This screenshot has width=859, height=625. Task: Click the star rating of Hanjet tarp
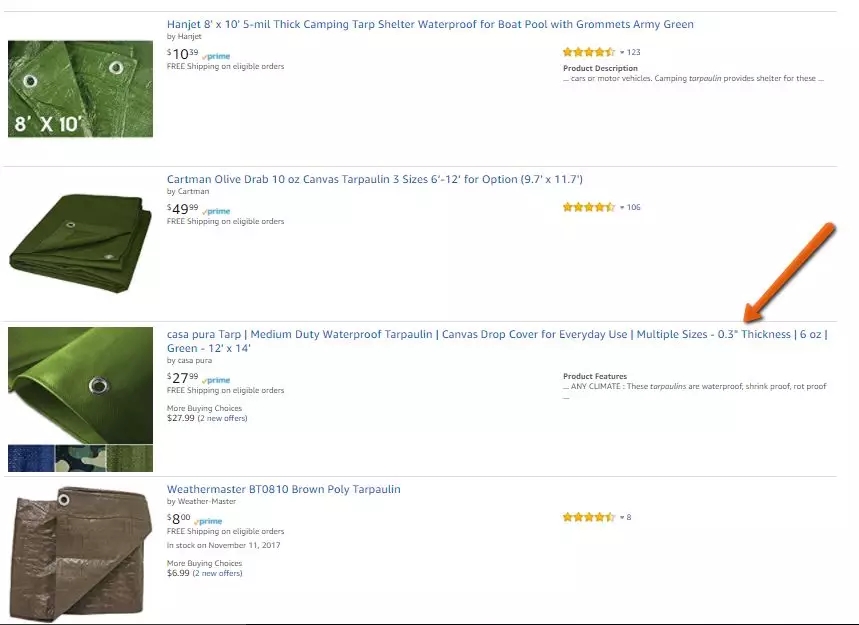(589, 52)
